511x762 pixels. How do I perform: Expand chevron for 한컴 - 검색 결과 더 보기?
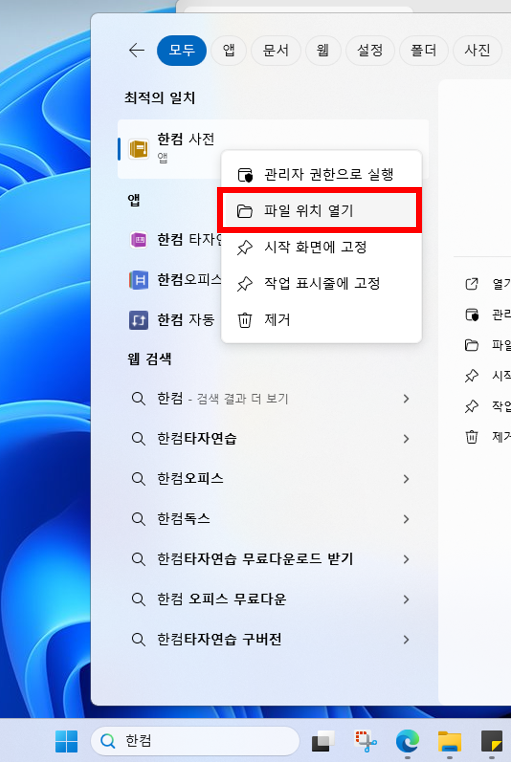[406, 398]
